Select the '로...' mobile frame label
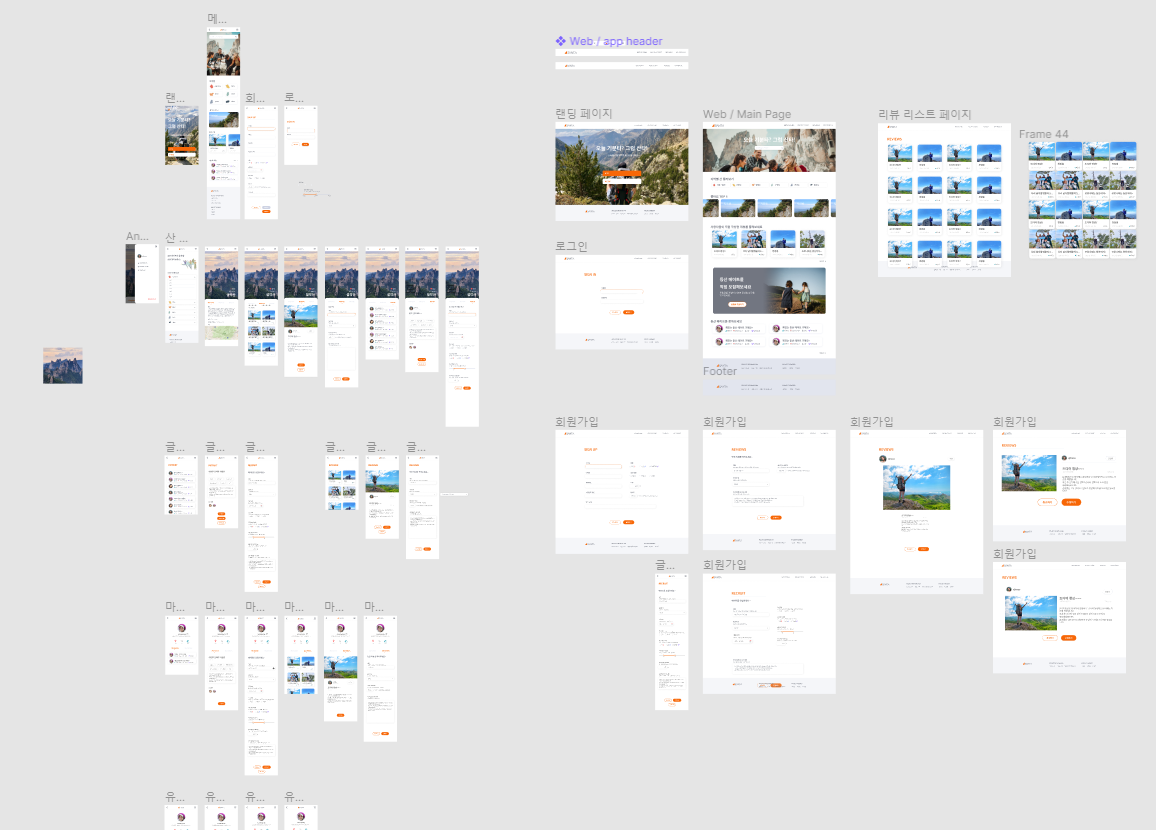This screenshot has width=1156, height=830. 294,97
